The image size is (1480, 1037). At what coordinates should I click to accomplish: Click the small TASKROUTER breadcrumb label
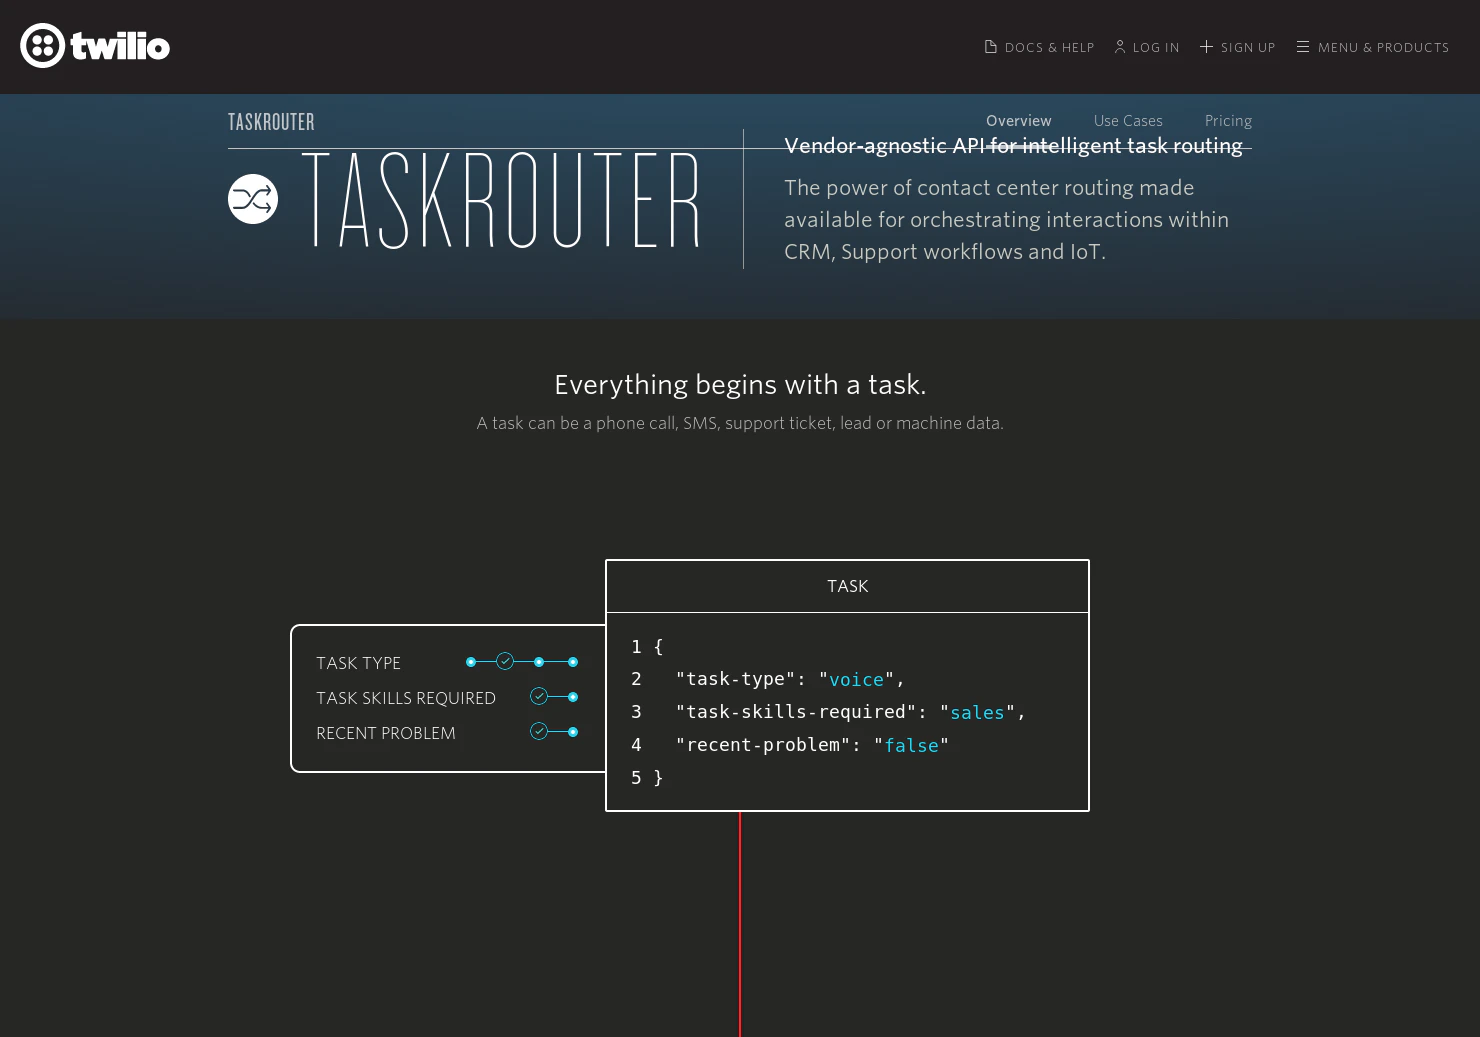click(x=271, y=122)
